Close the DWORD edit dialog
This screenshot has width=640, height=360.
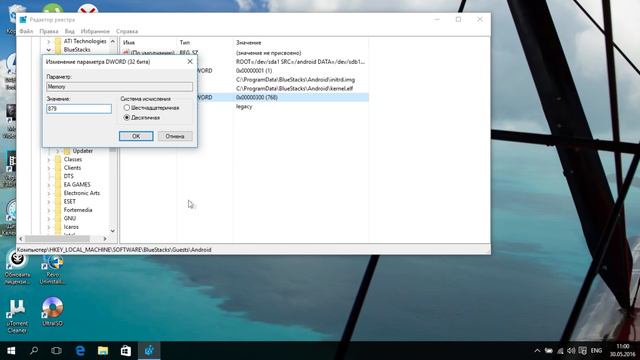click(190, 62)
